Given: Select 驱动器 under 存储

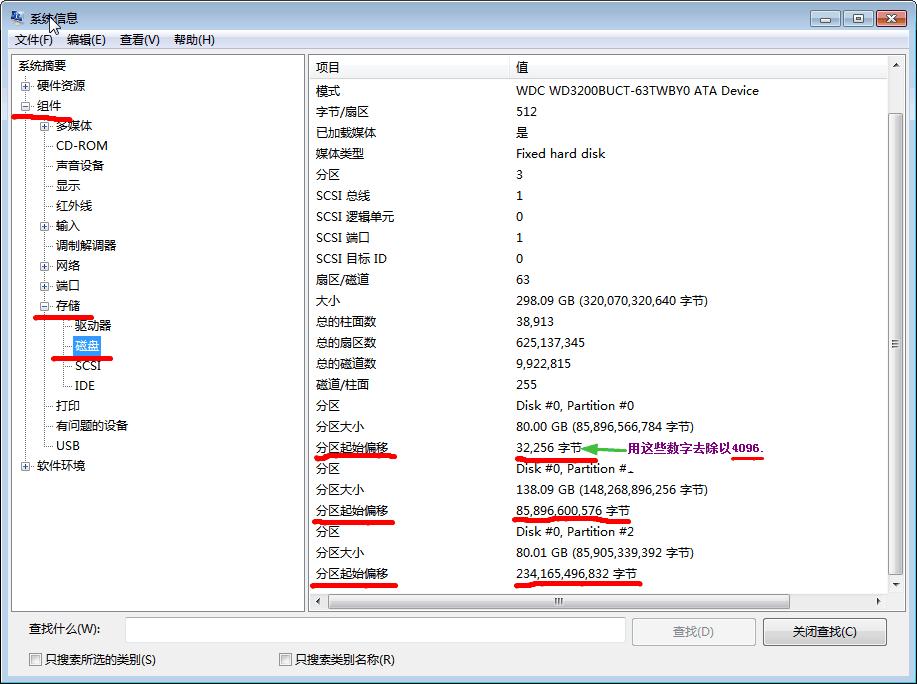Looking at the screenshot, I should 91,325.
